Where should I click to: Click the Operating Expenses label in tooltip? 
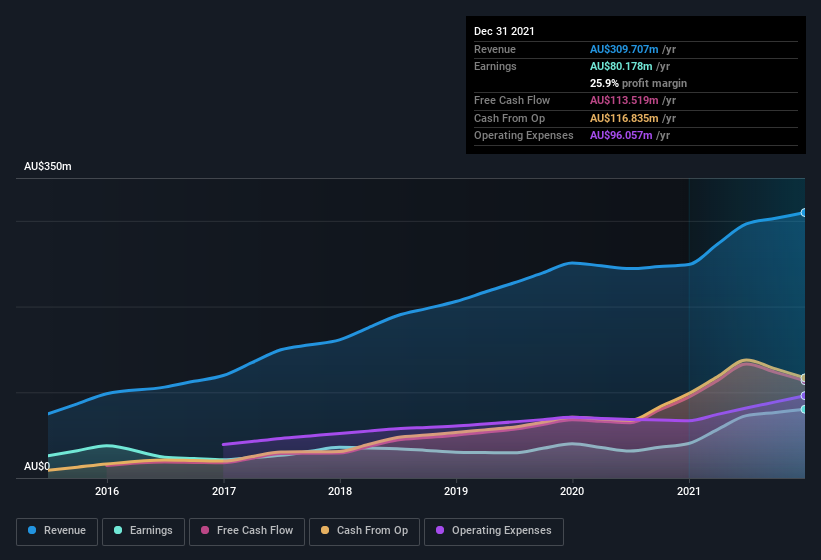pyautogui.click(x=524, y=136)
